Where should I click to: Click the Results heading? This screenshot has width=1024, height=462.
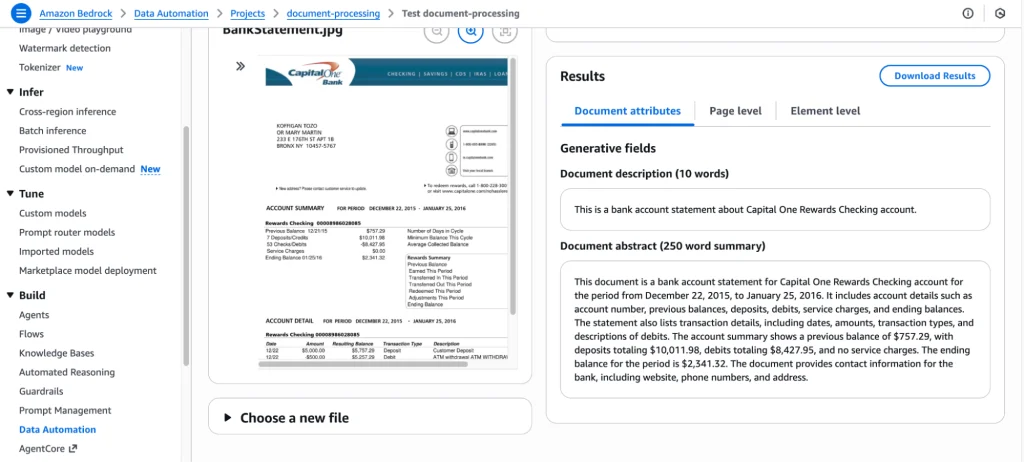[x=583, y=76]
